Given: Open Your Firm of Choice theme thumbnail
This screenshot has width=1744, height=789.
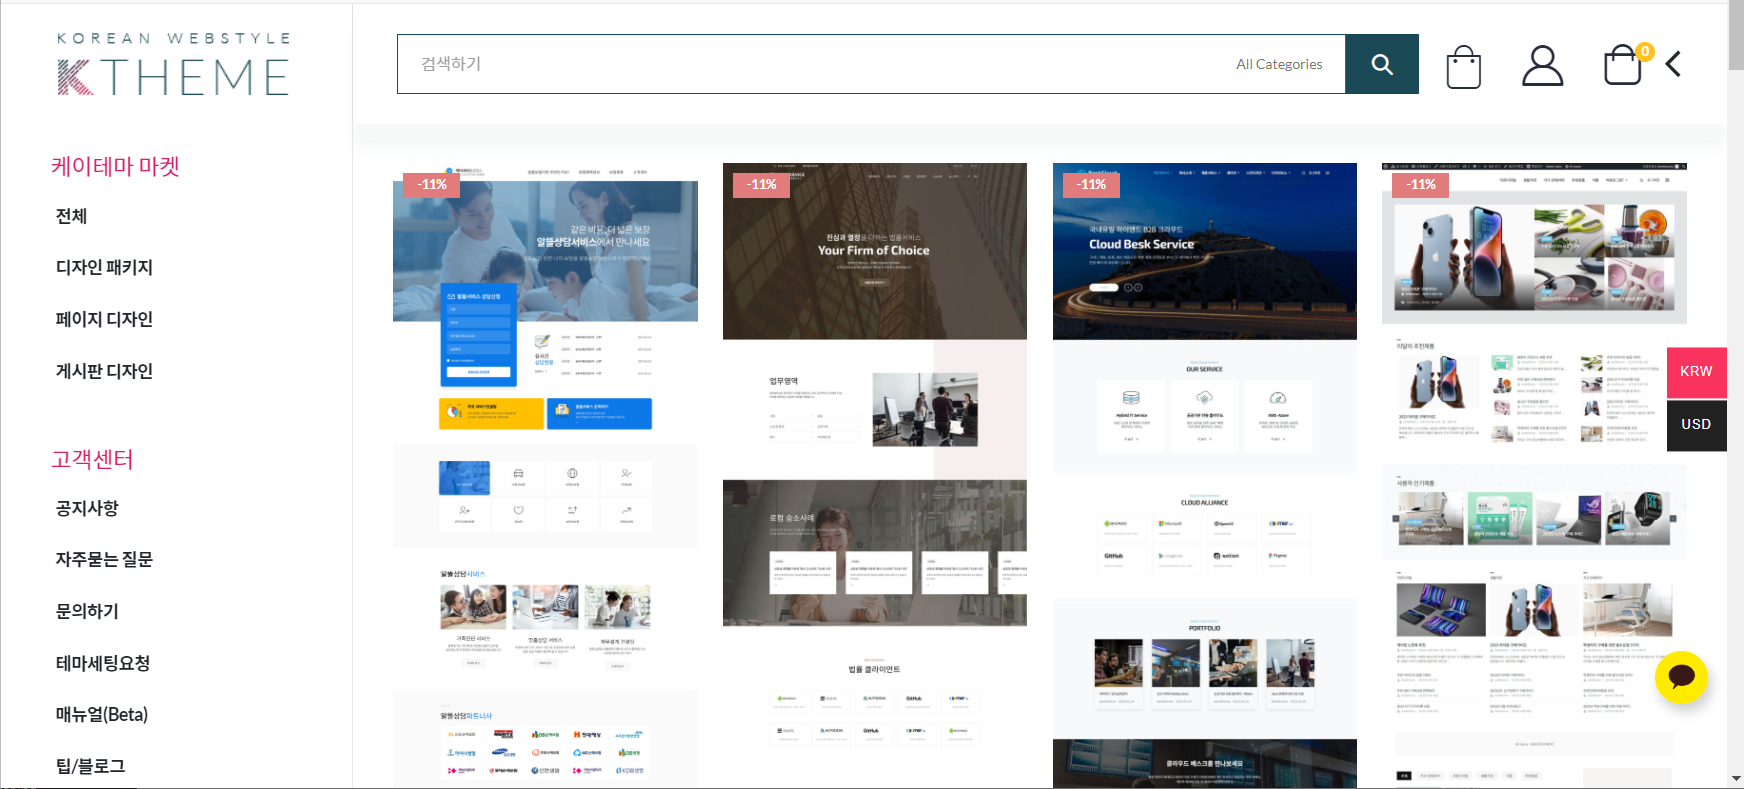Looking at the screenshot, I should click(875, 475).
